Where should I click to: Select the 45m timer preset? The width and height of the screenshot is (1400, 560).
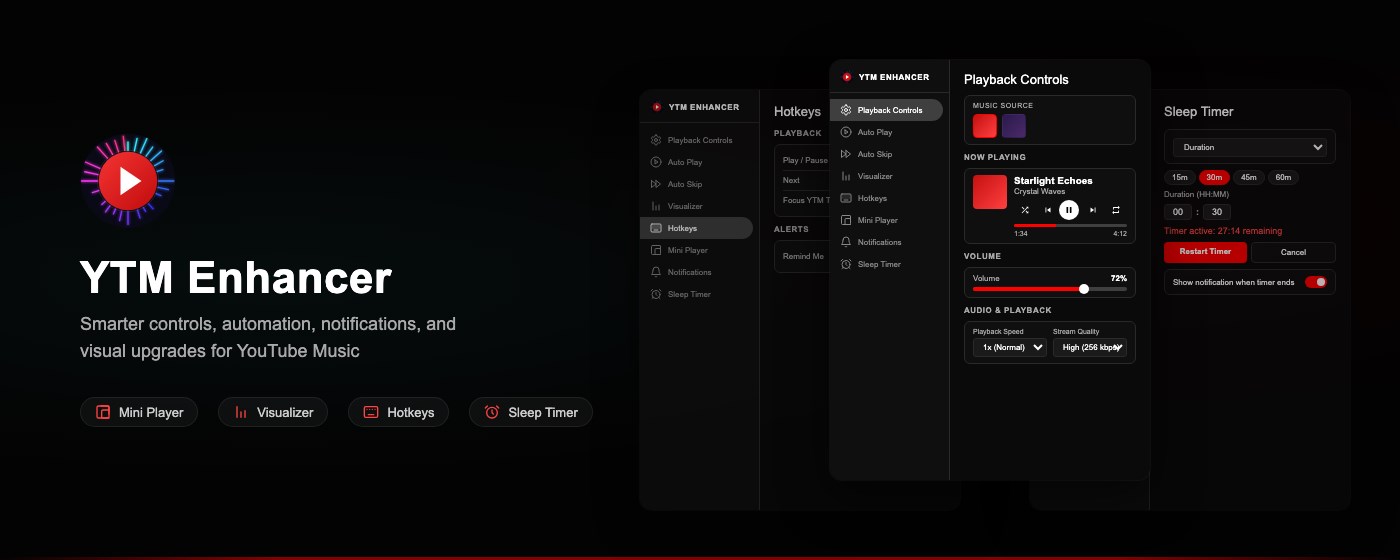point(1249,177)
